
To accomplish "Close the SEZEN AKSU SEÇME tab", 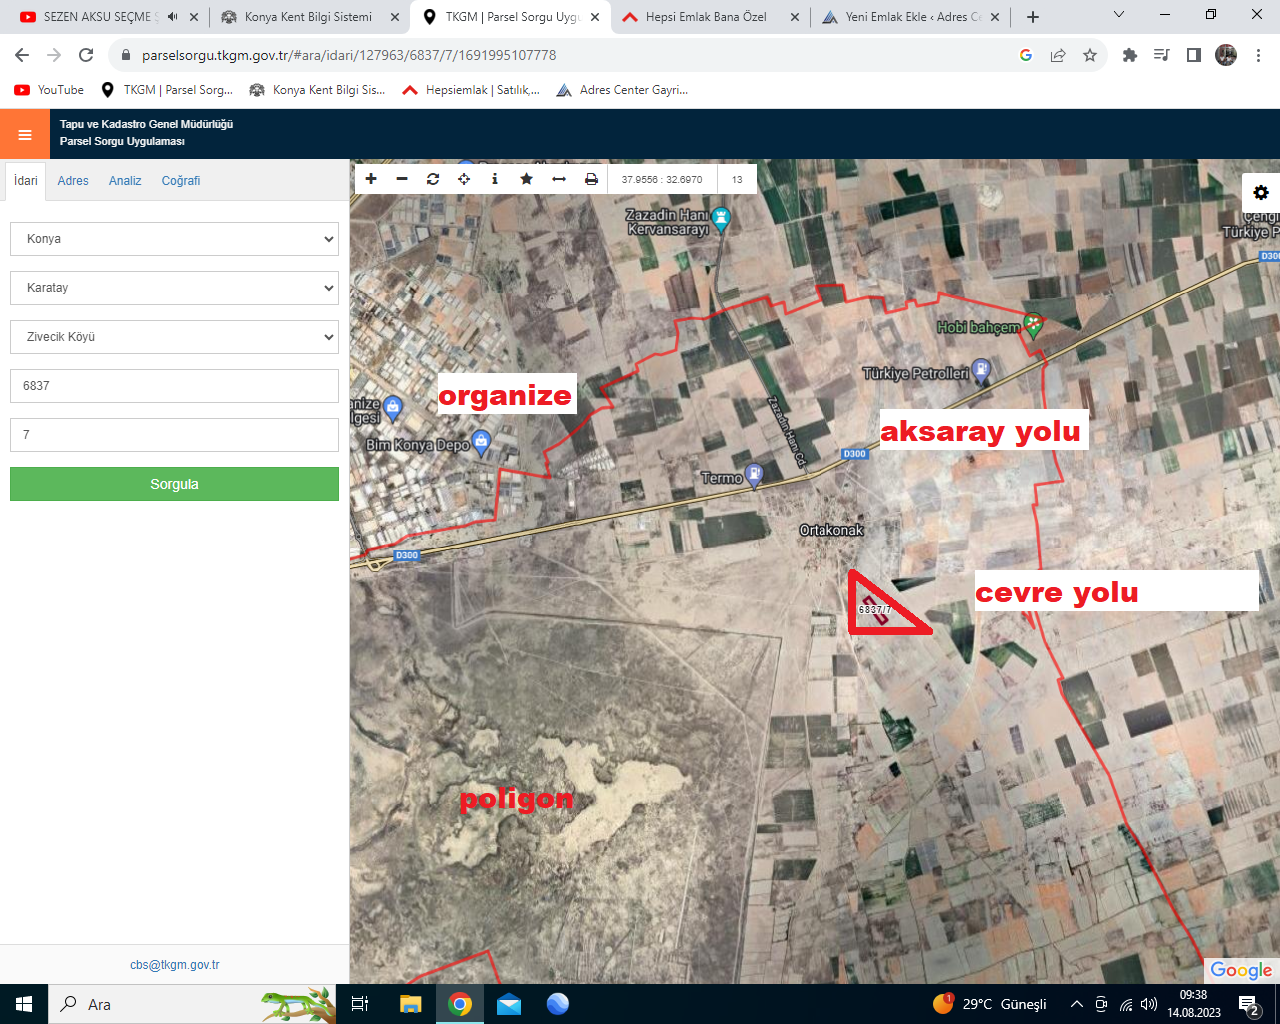I will 194,17.
